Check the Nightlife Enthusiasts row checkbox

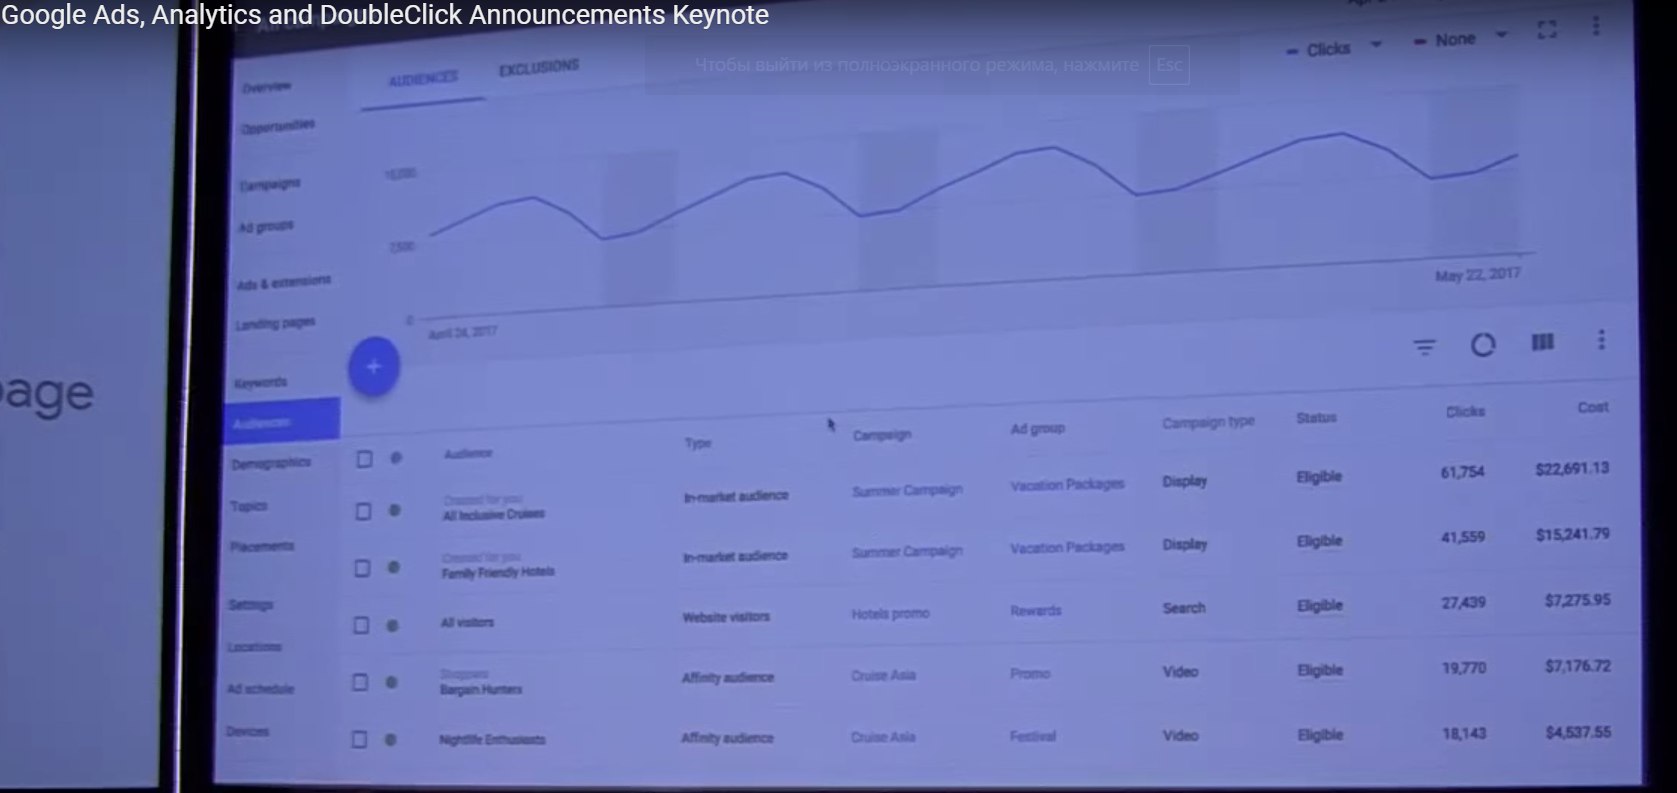(359, 740)
